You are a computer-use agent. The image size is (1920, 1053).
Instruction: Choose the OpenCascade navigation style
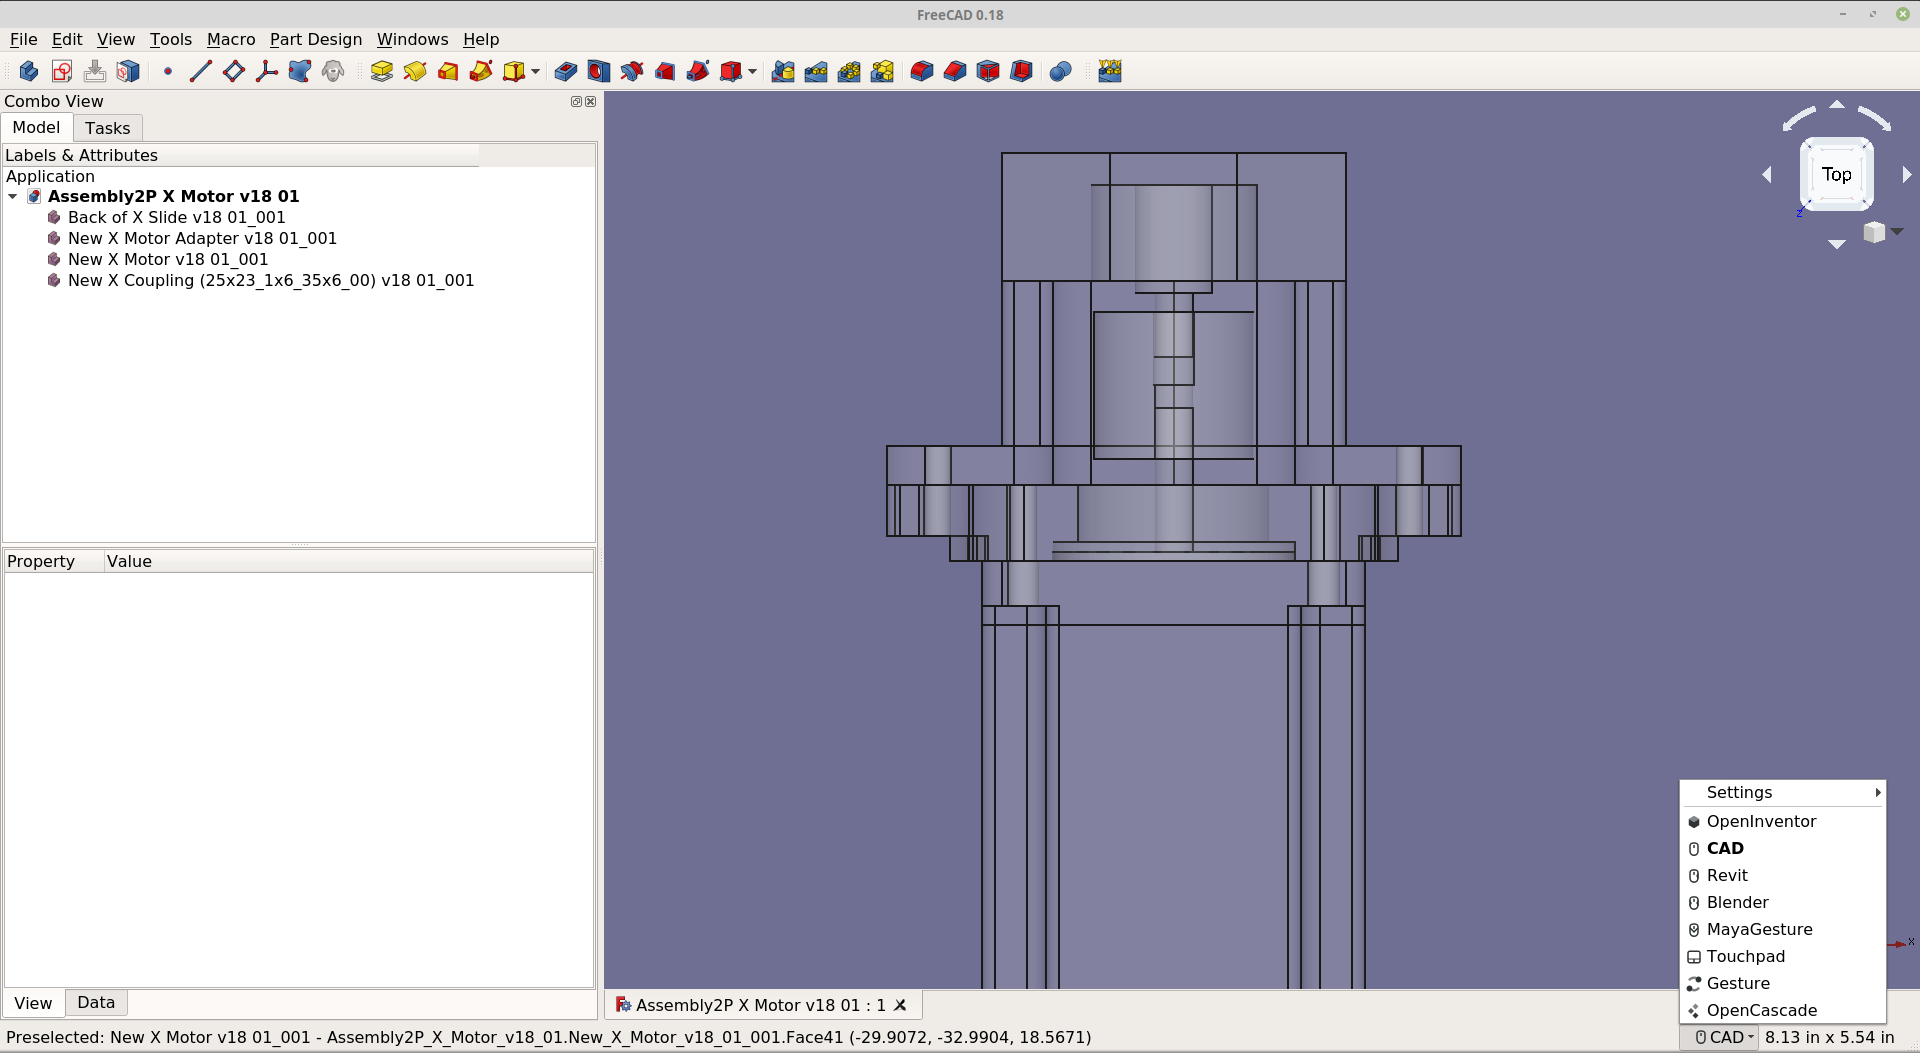(x=1783, y=1010)
